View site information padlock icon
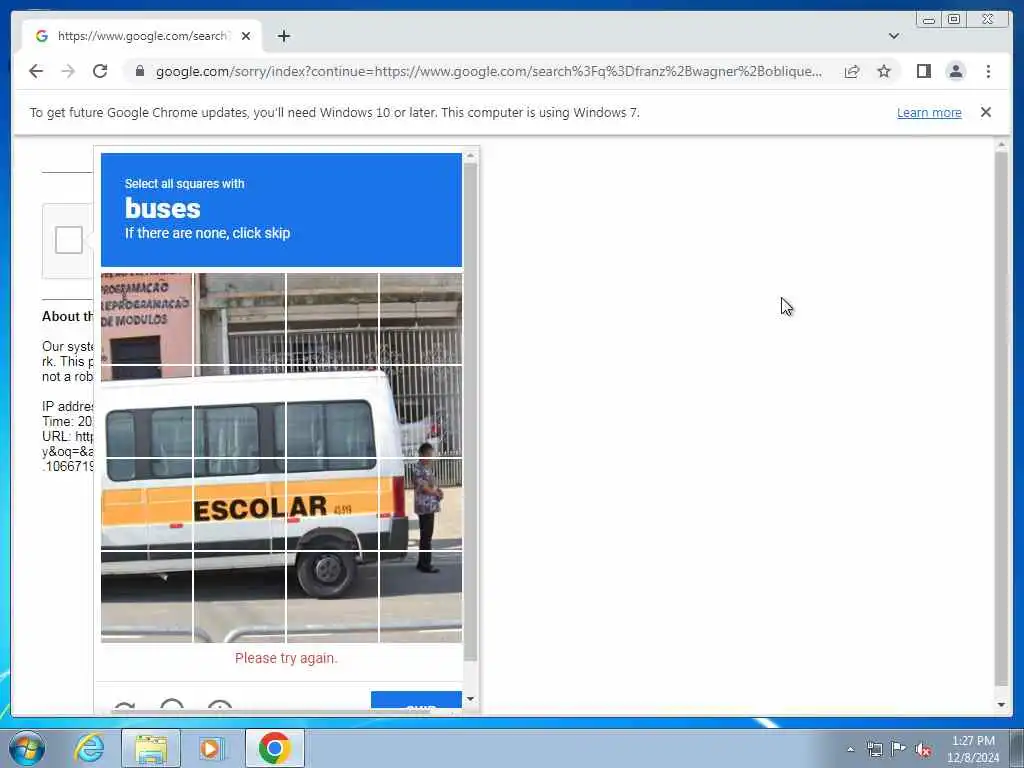 click(140, 71)
